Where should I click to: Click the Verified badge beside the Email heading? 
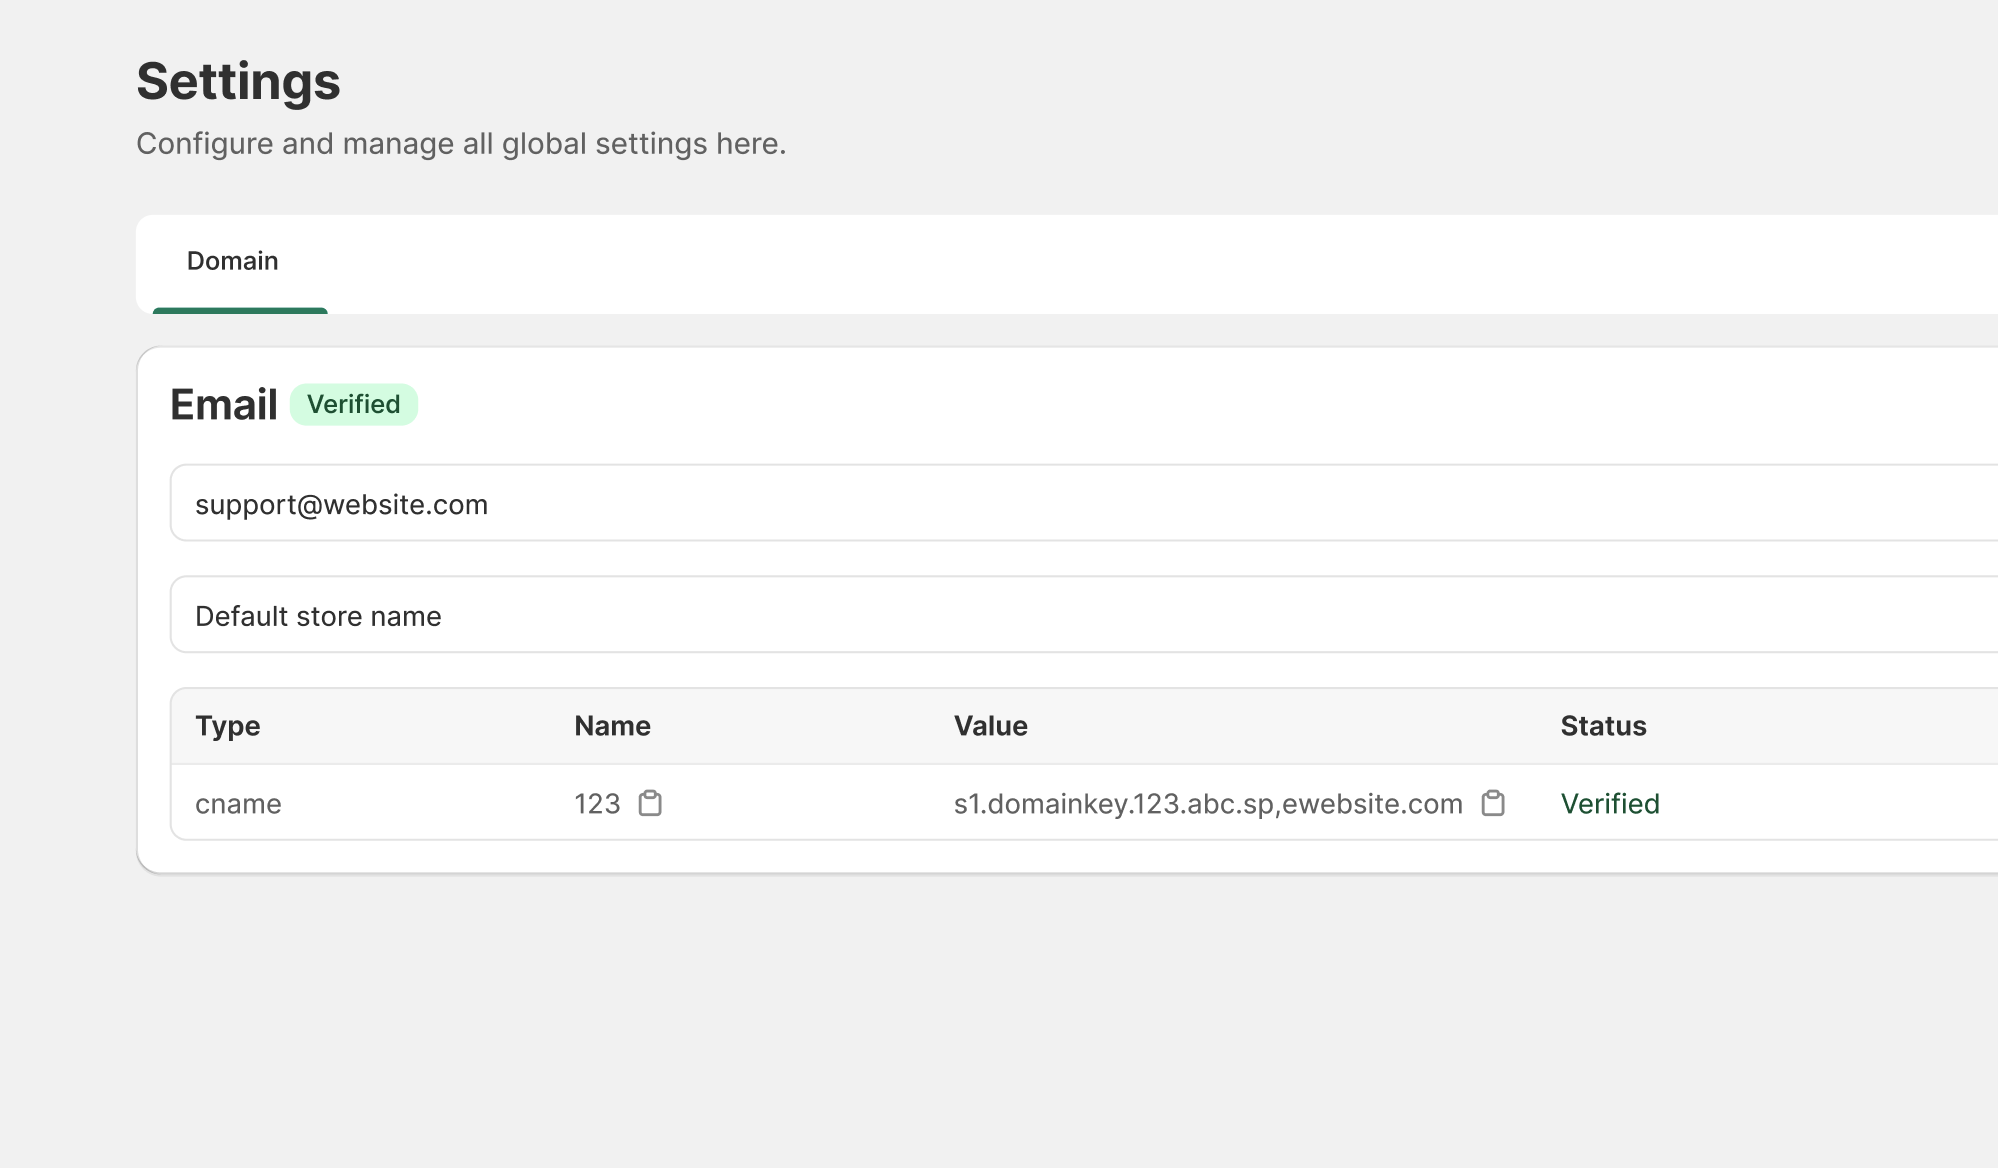(x=353, y=405)
